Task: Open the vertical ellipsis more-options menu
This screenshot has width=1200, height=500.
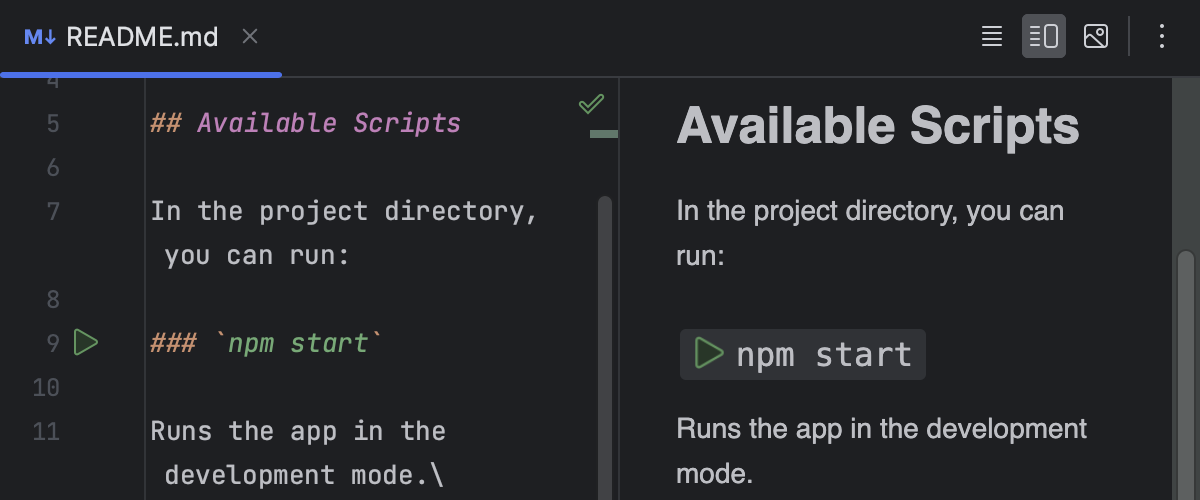Action: [x=1161, y=37]
